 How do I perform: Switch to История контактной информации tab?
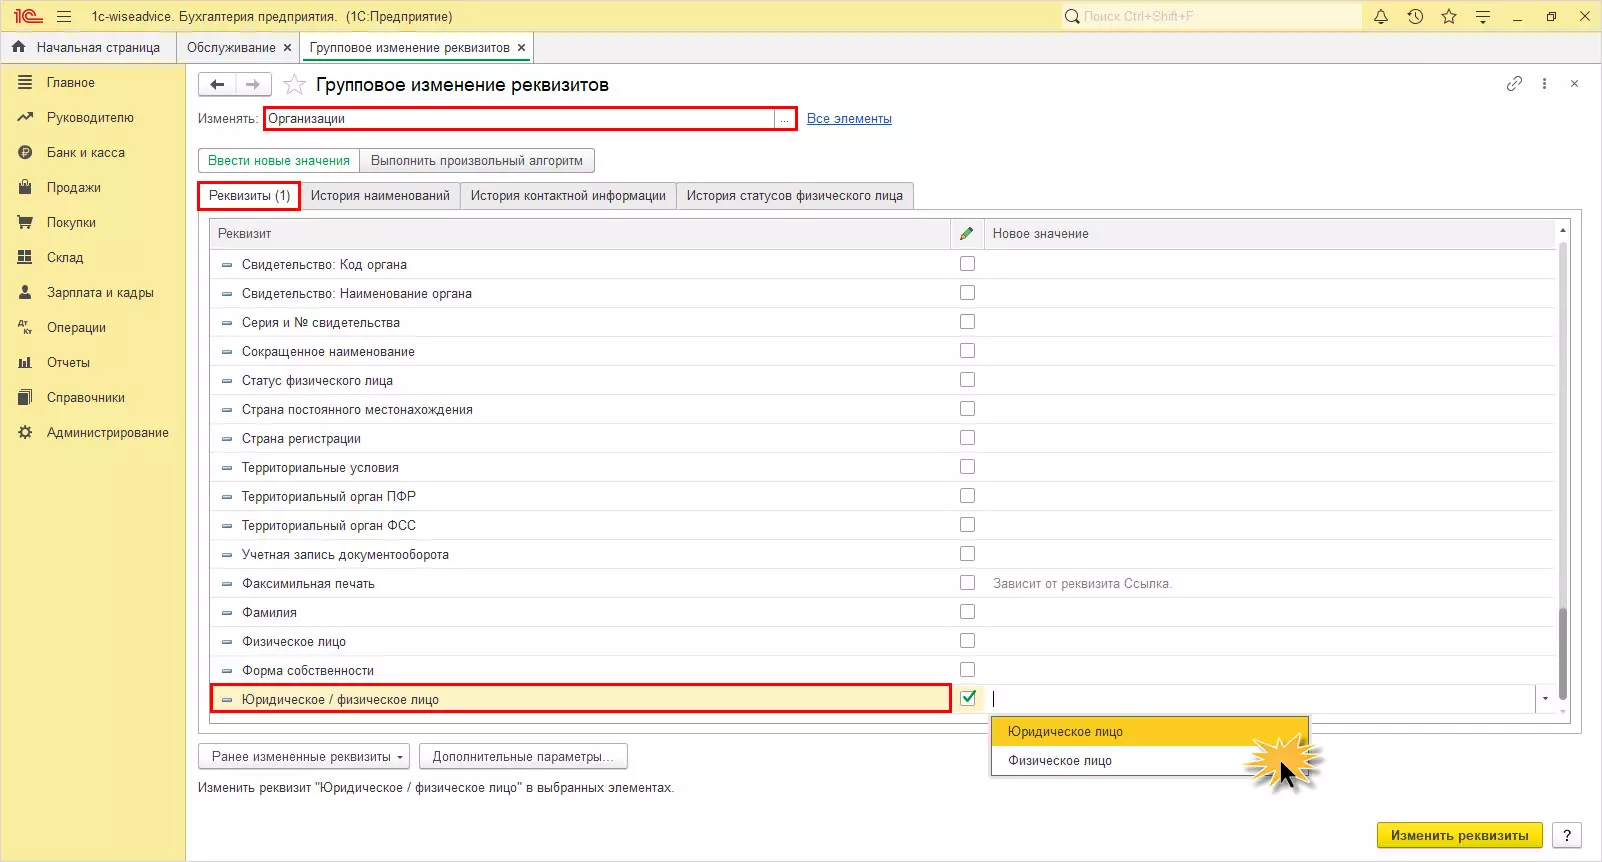point(568,196)
